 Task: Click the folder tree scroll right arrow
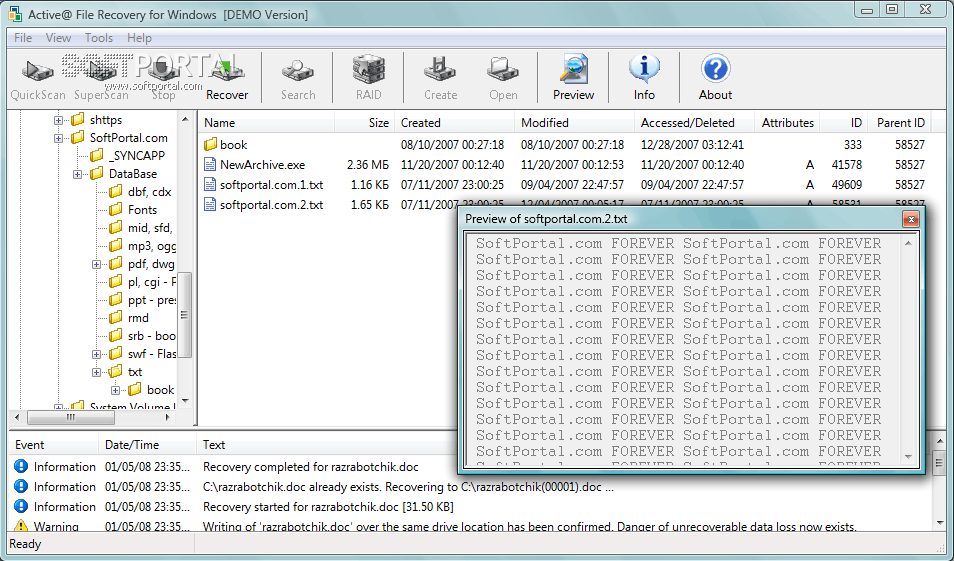click(x=168, y=417)
